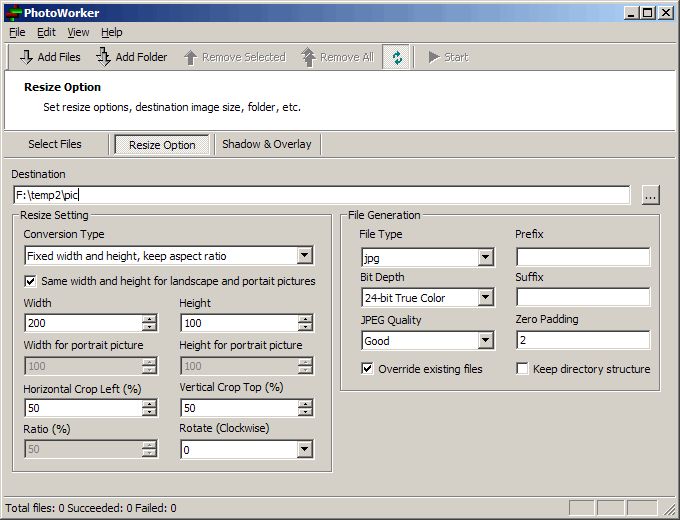Maximize the PhotoWorker window
This screenshot has height=520, width=680.
pyautogui.click(x=647, y=13)
